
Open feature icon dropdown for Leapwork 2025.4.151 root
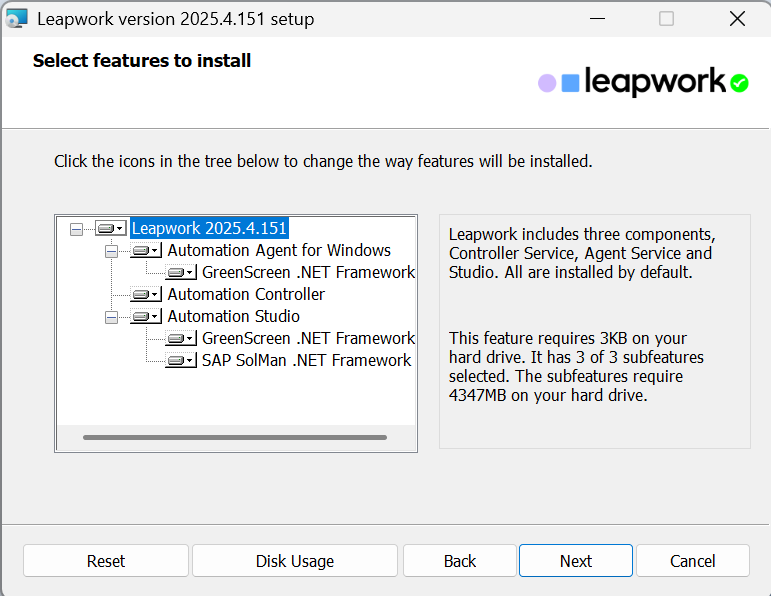[110, 229]
